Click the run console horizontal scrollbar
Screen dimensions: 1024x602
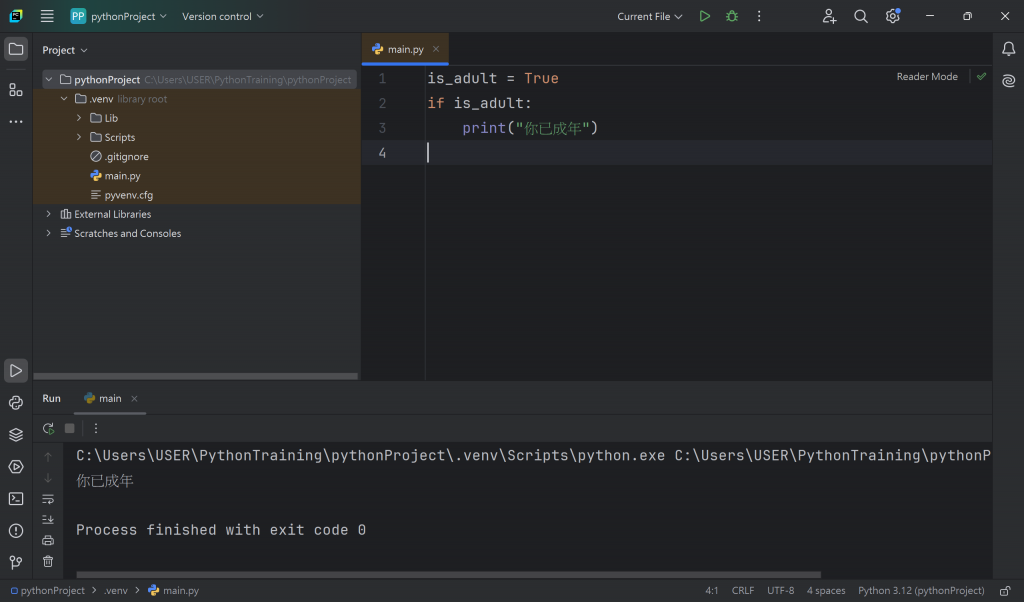click(449, 575)
